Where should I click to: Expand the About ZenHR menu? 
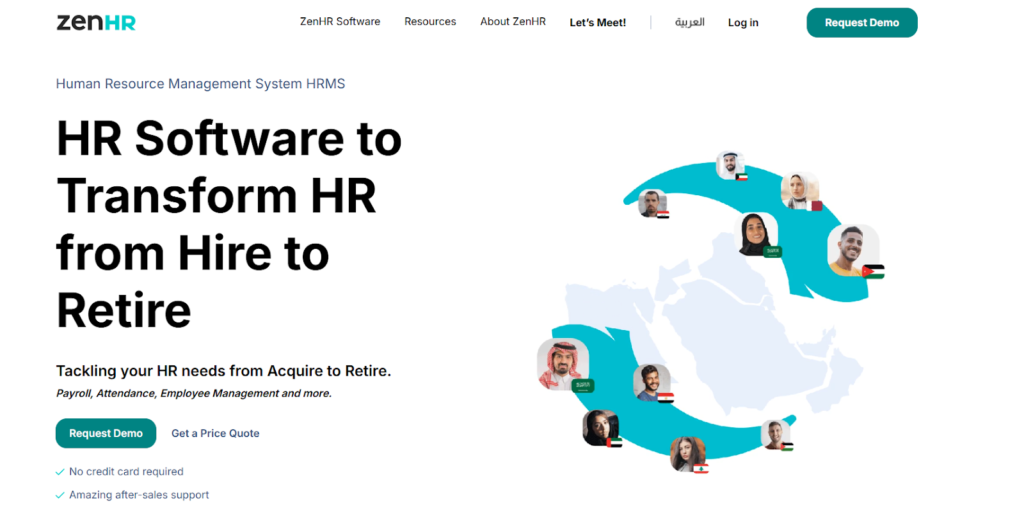coord(513,22)
